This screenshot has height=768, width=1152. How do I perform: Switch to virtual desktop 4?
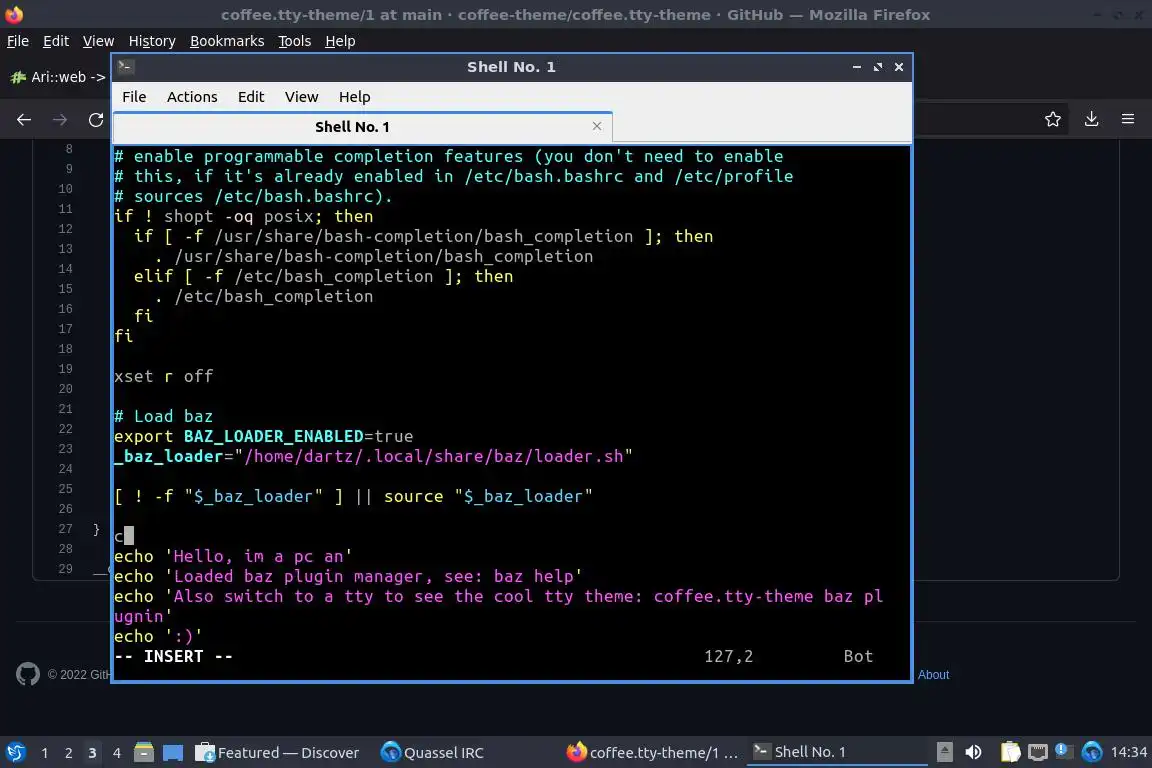(116, 753)
